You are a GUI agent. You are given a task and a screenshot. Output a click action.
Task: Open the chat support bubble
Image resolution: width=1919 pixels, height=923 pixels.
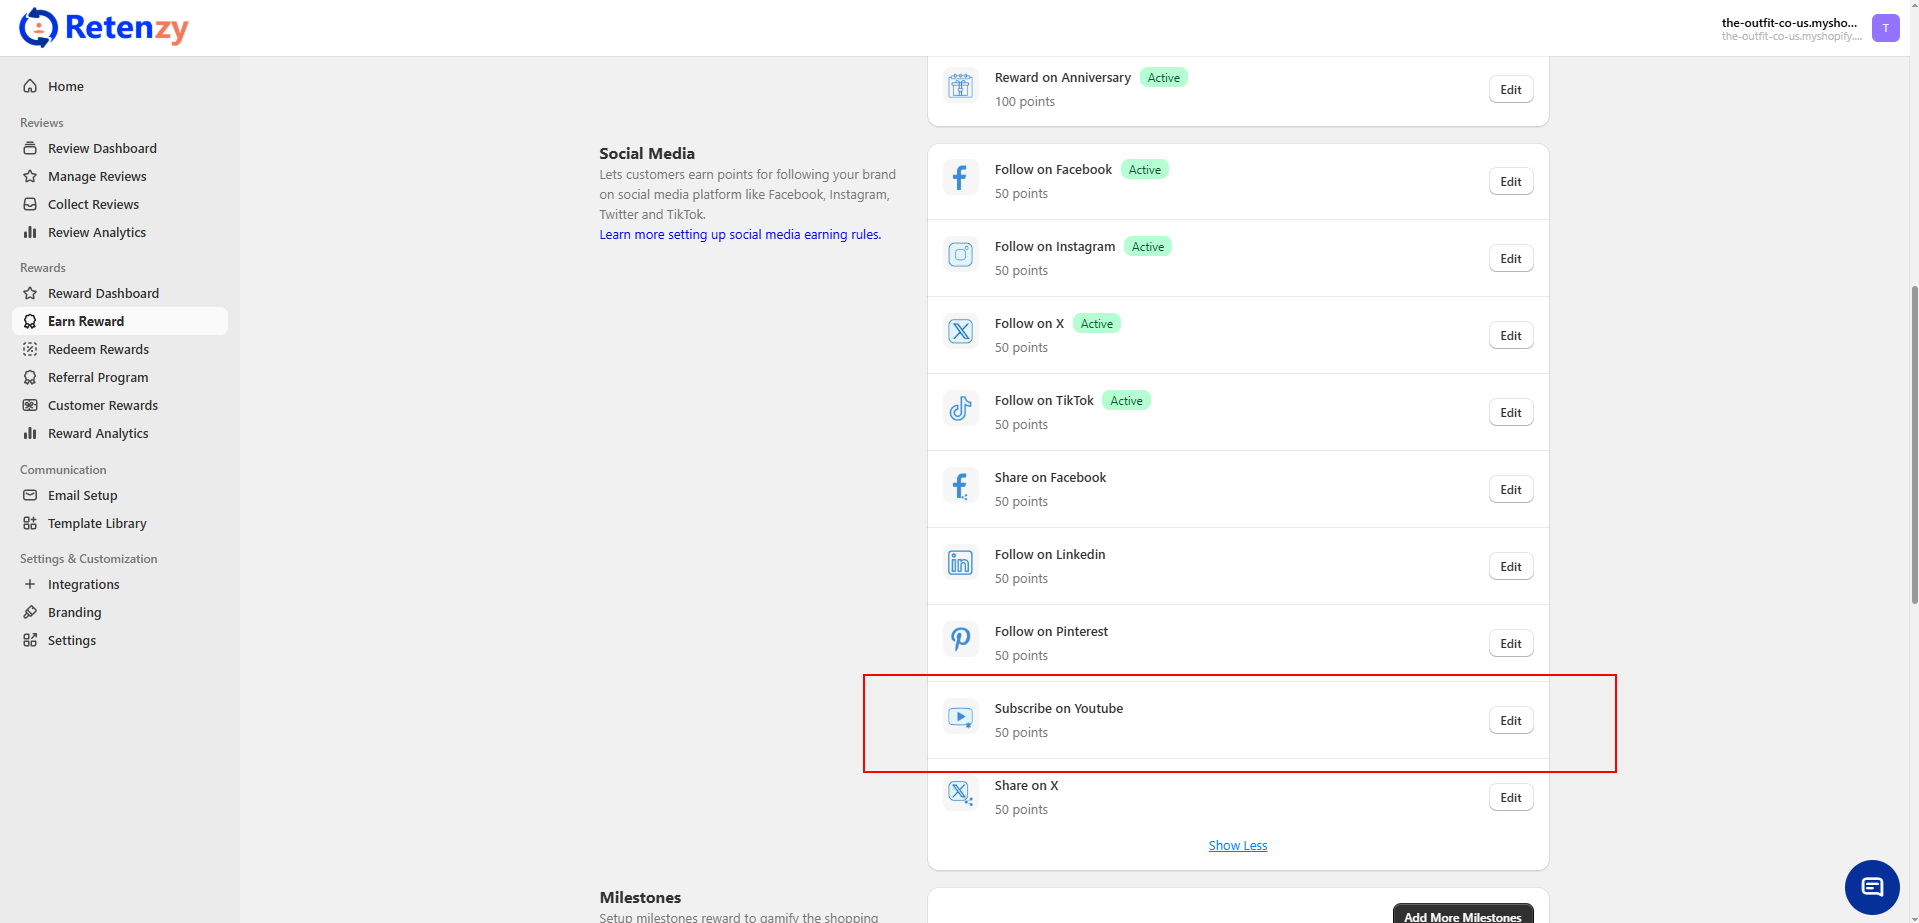1871,887
